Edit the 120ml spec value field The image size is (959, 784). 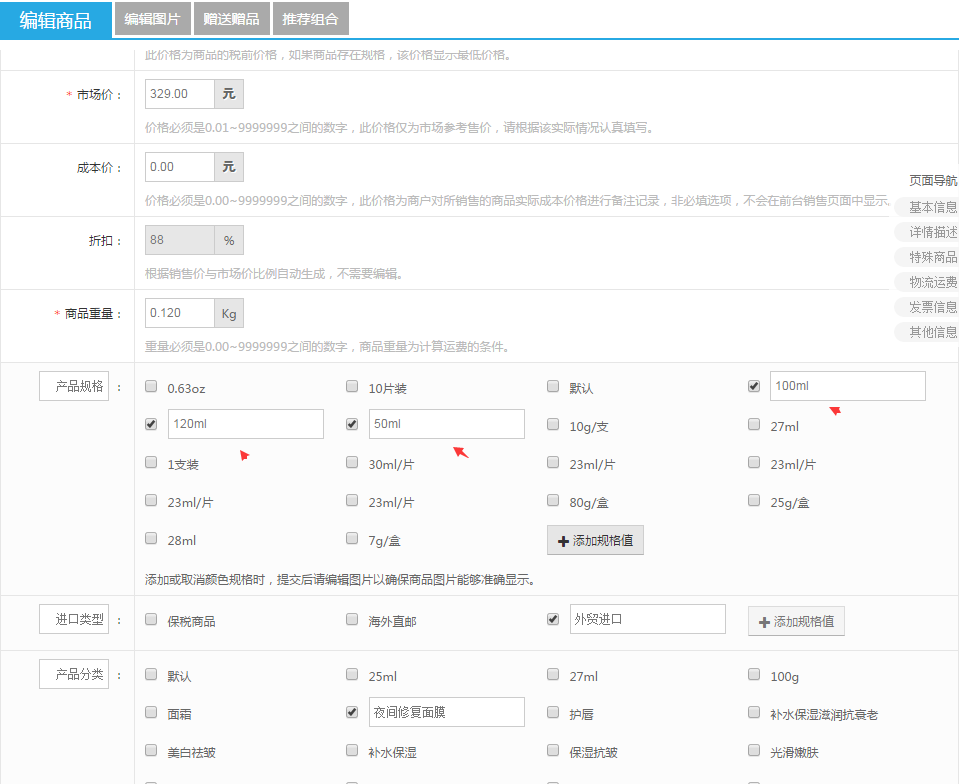click(246, 424)
